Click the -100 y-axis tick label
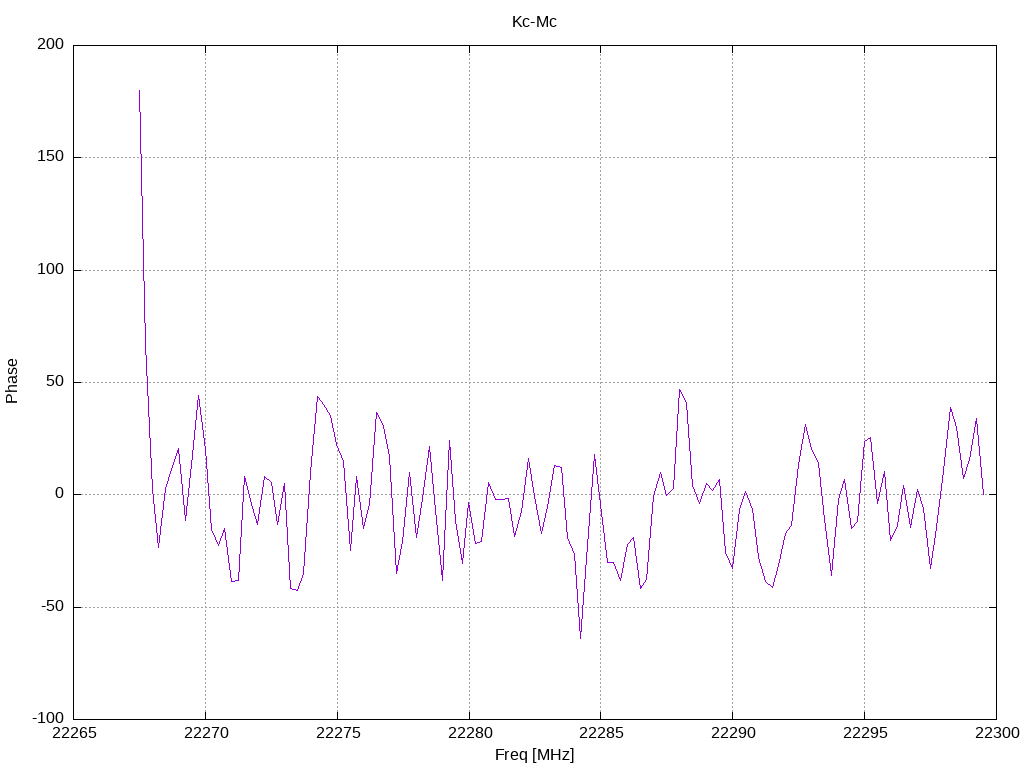 48,718
